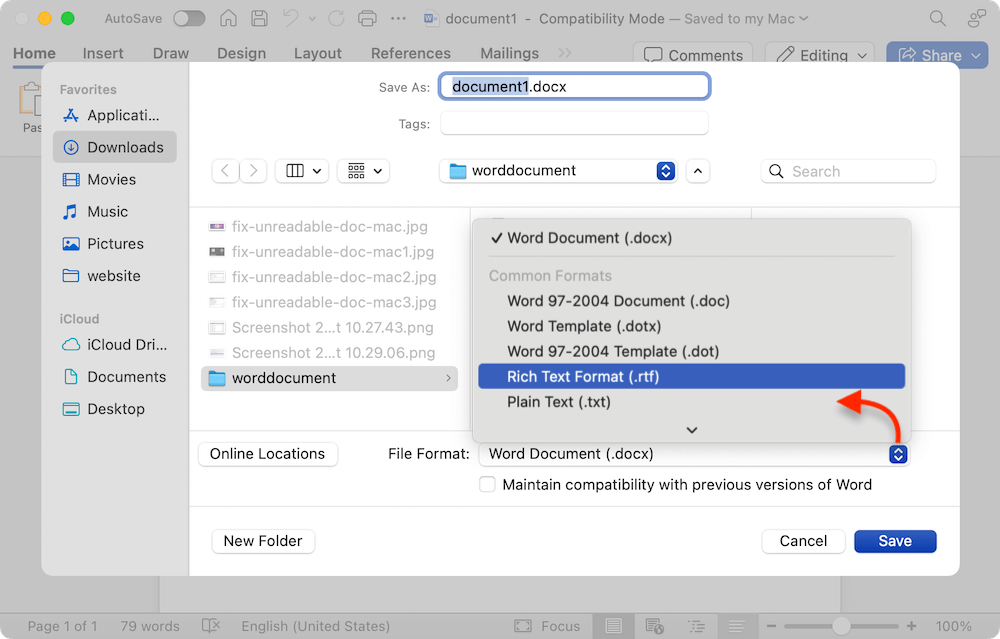Image resolution: width=1000 pixels, height=639 pixels.
Task: Expand more formats with the down chevron
Action: coord(691,429)
